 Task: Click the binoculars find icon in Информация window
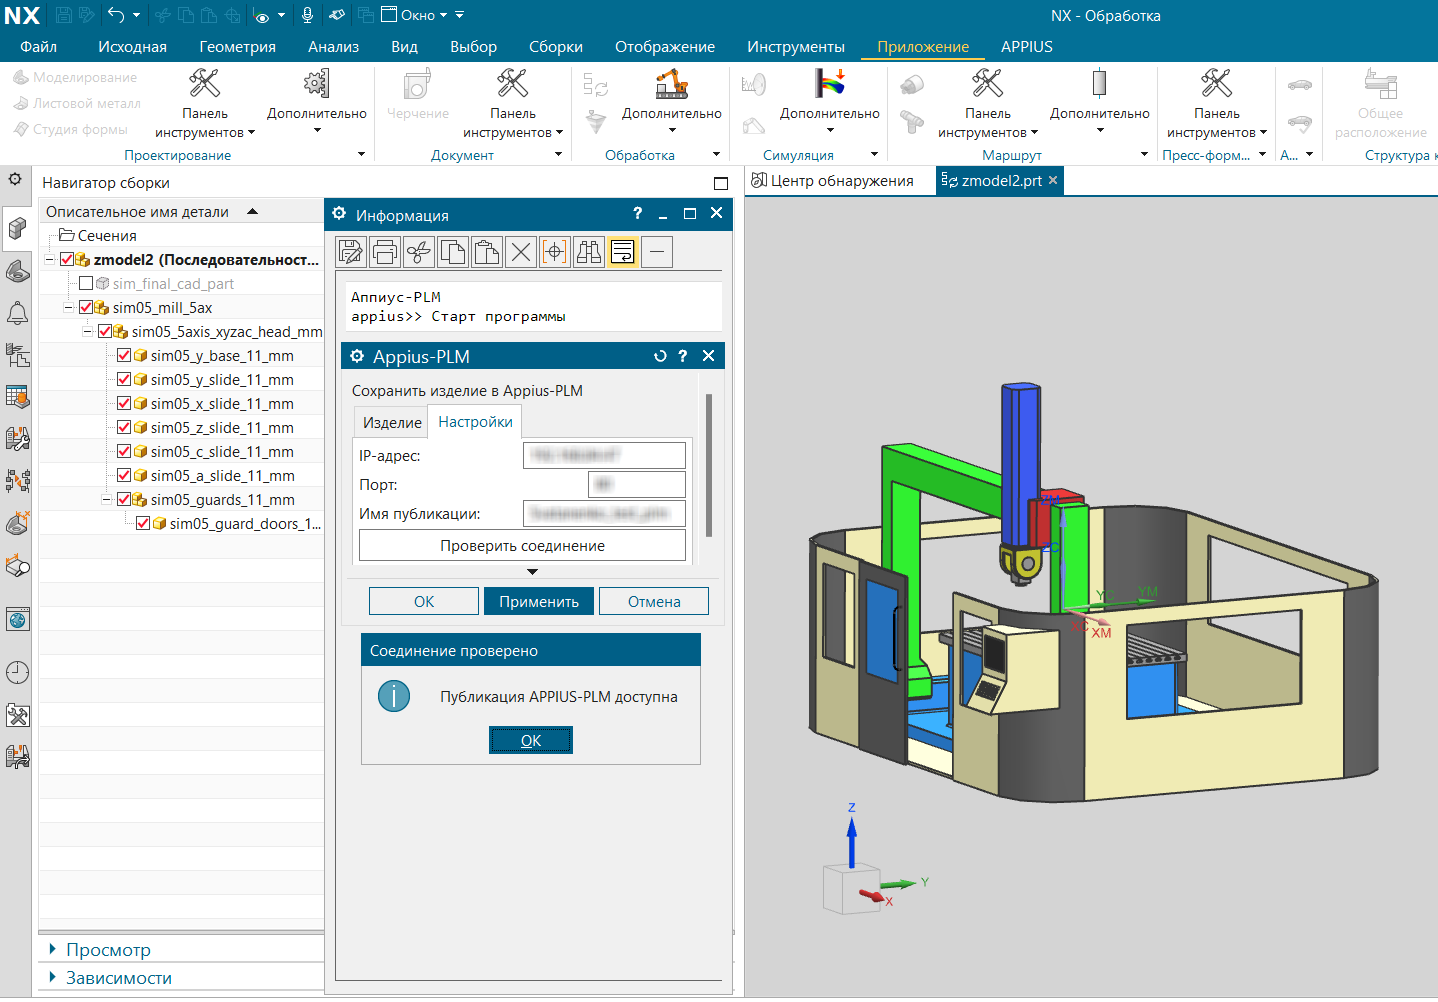pyautogui.click(x=589, y=252)
